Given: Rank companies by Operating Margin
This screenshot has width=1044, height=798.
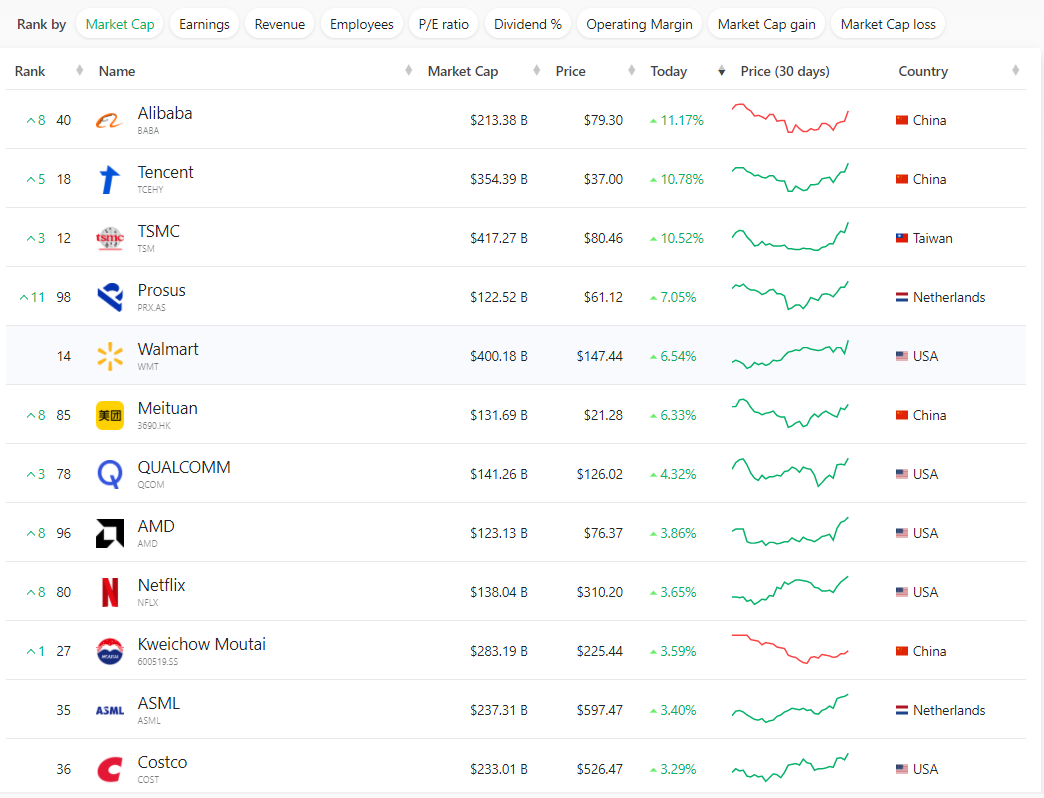Looking at the screenshot, I should point(639,25).
